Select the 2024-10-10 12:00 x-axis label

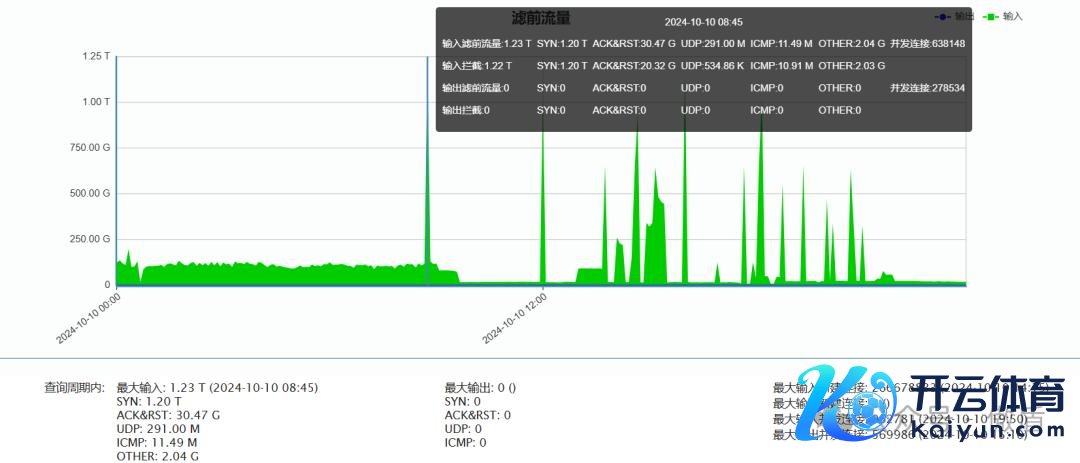[x=513, y=318]
